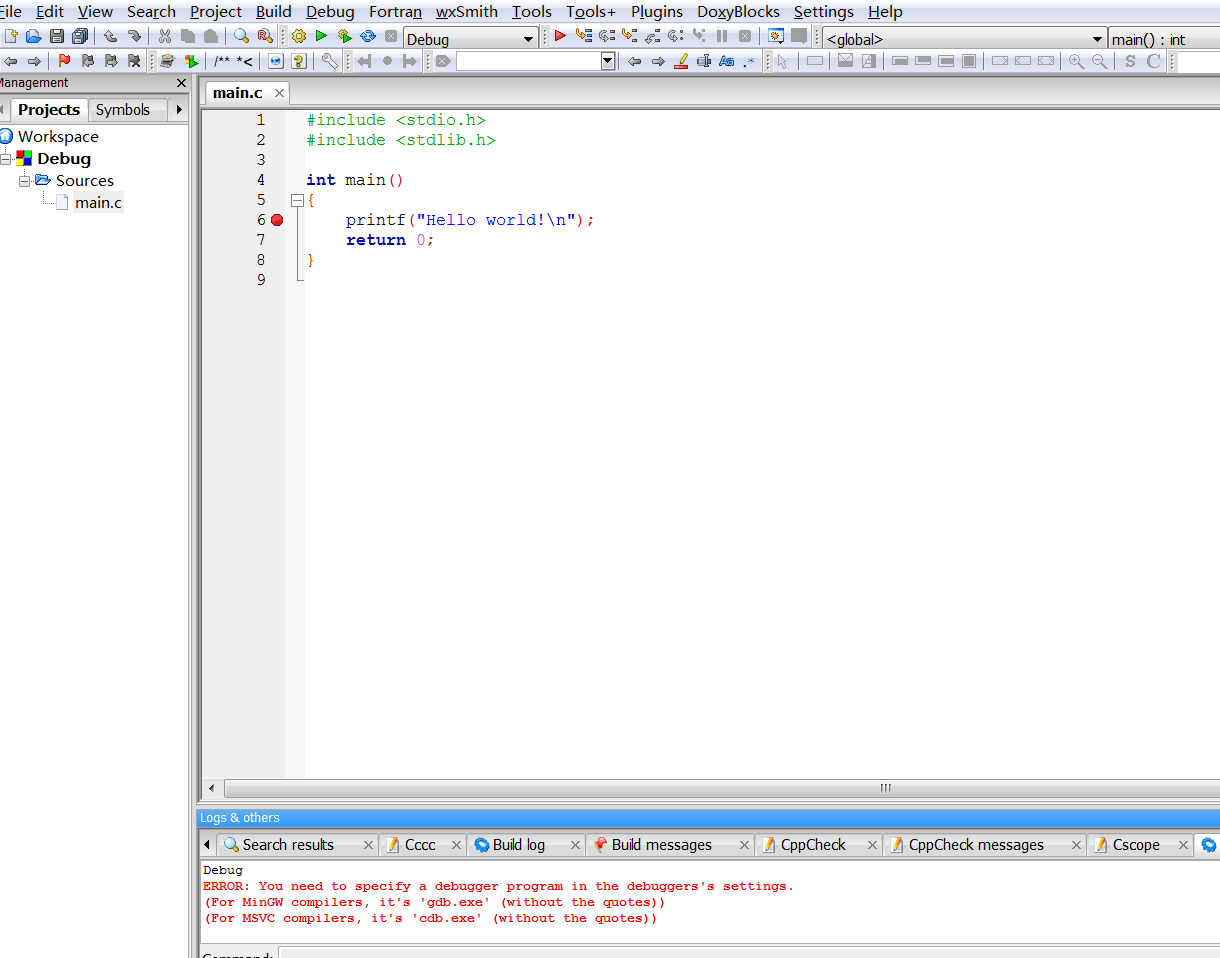Toggle the breakpoint on line 6

coord(277,220)
